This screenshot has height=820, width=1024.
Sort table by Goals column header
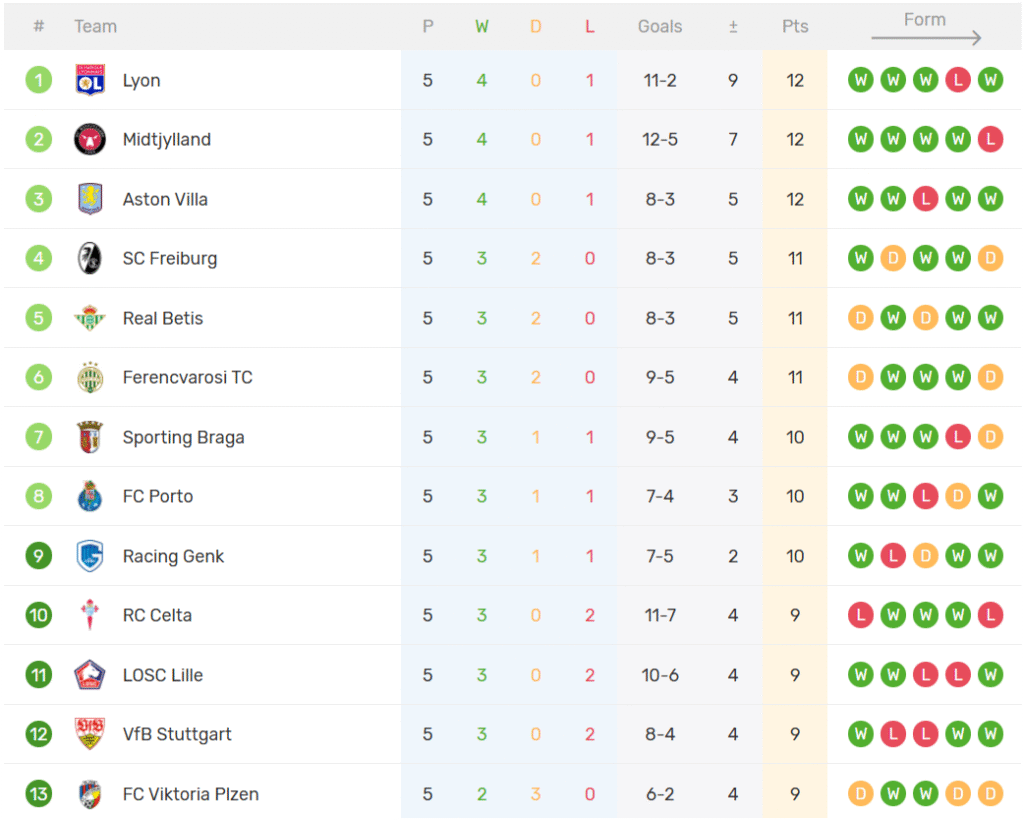660,27
